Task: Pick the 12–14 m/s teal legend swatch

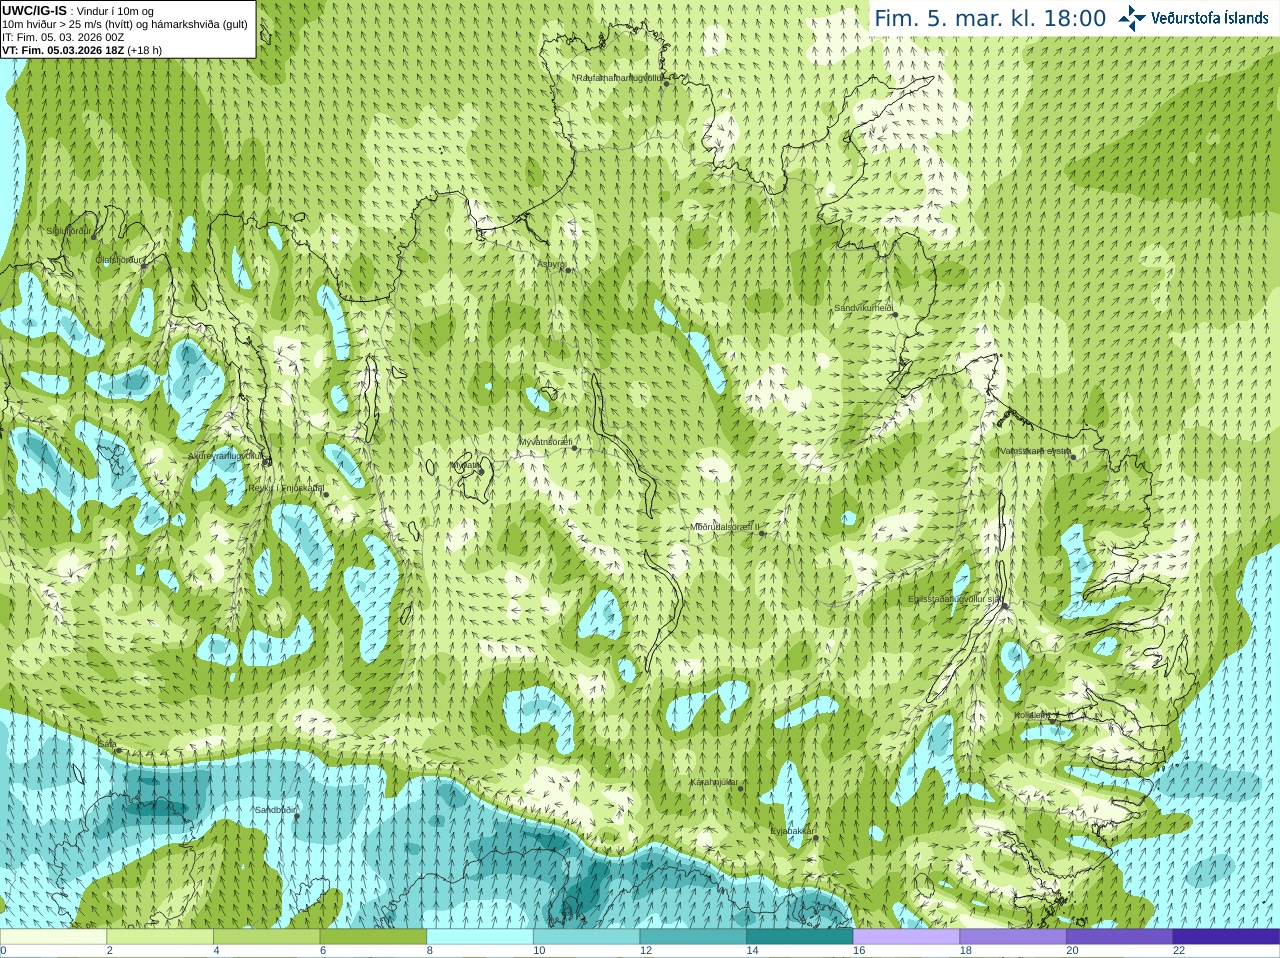Action: click(x=693, y=937)
